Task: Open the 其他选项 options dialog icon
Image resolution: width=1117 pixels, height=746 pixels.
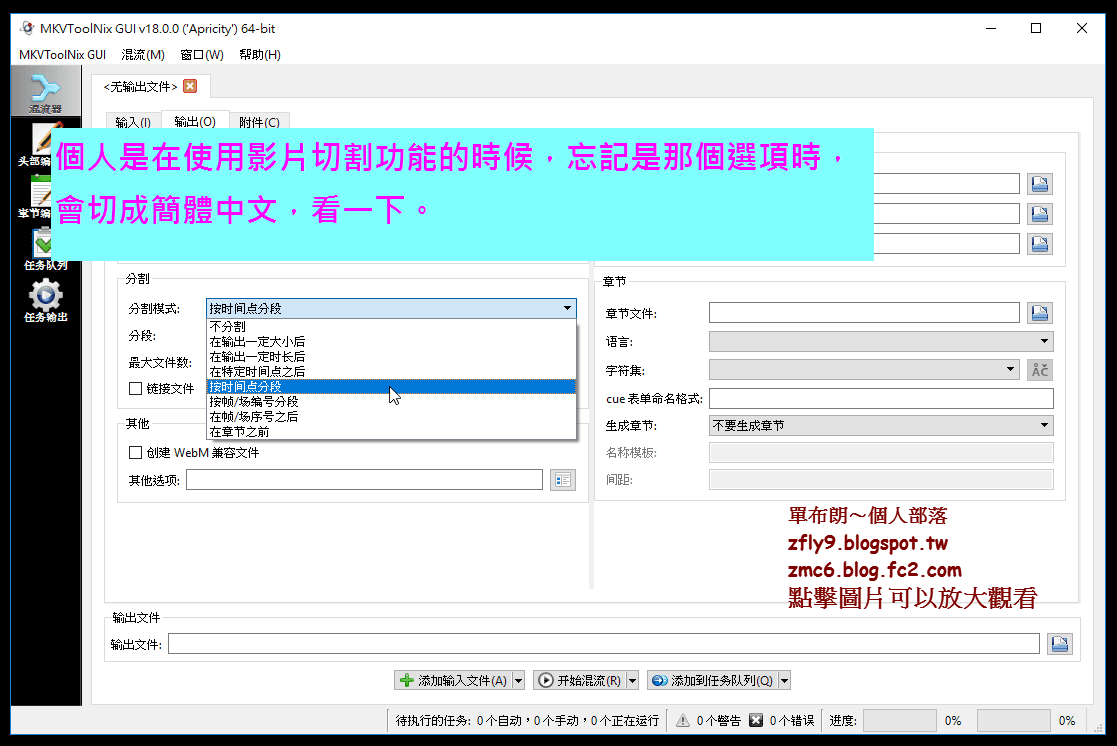Action: tap(563, 480)
